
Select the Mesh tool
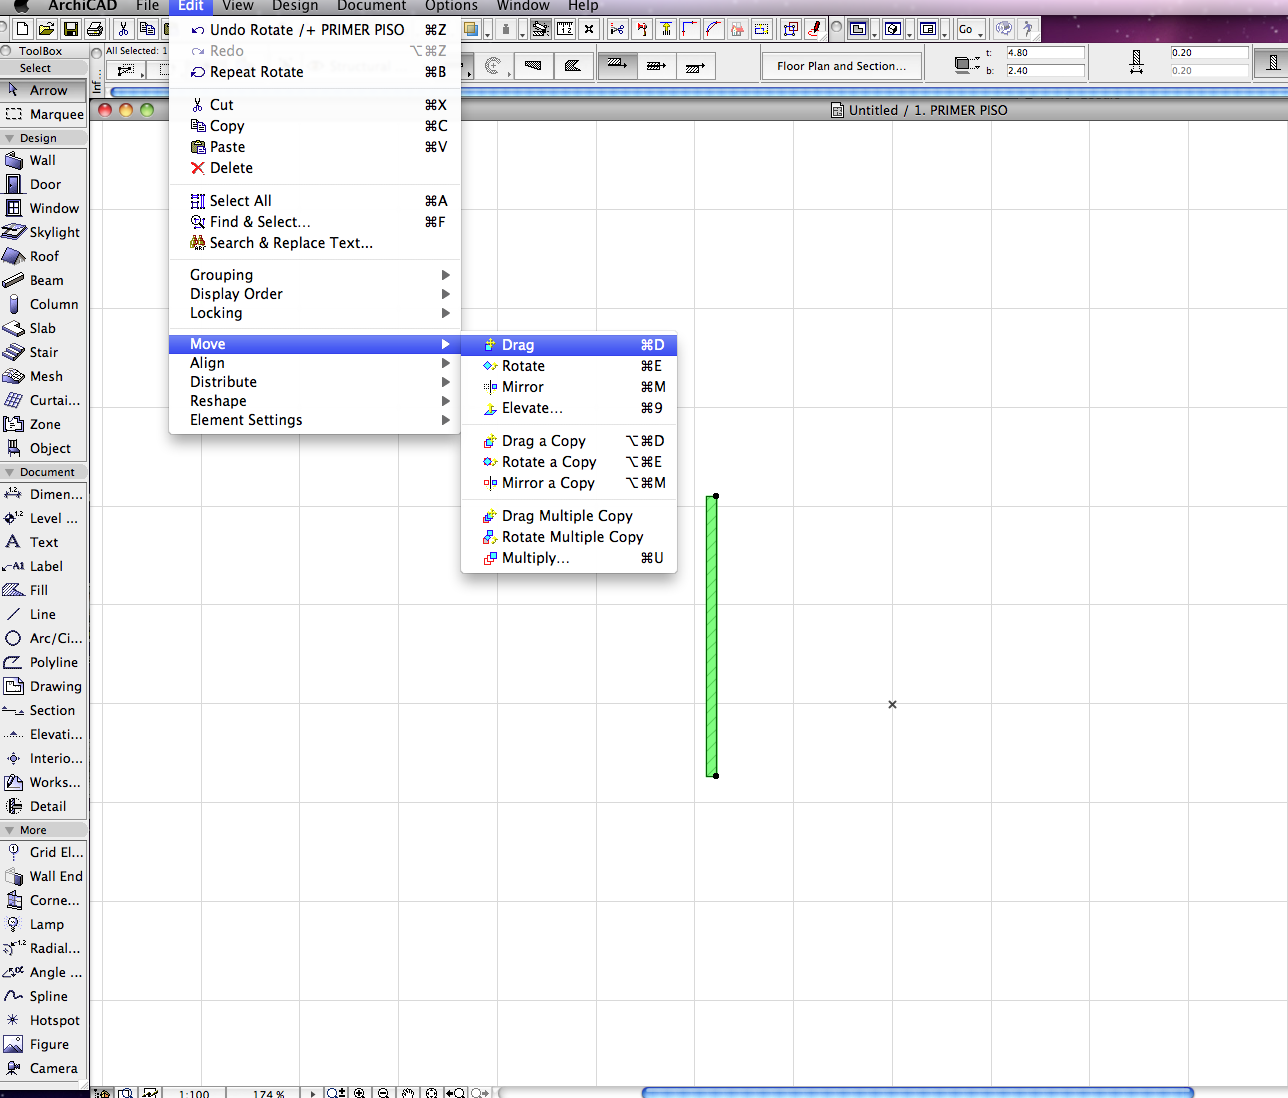(x=44, y=376)
